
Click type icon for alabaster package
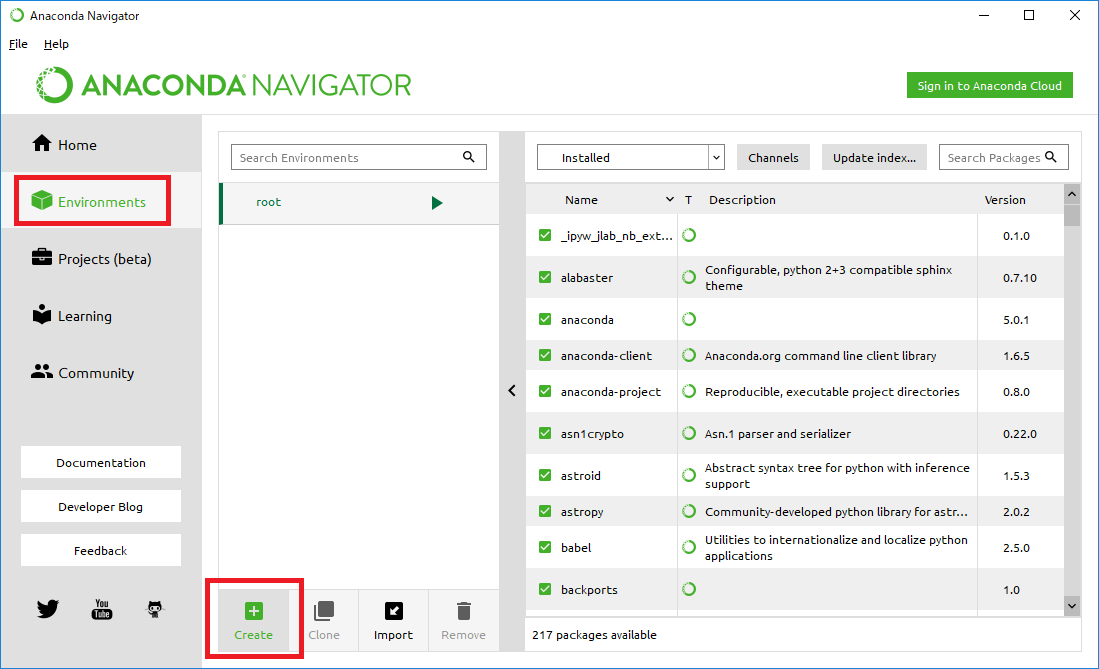coord(689,277)
